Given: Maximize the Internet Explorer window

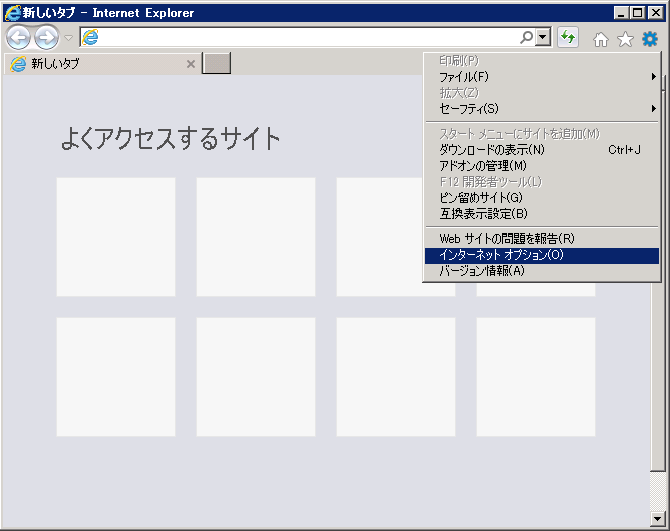Looking at the screenshot, I should coord(637,13).
